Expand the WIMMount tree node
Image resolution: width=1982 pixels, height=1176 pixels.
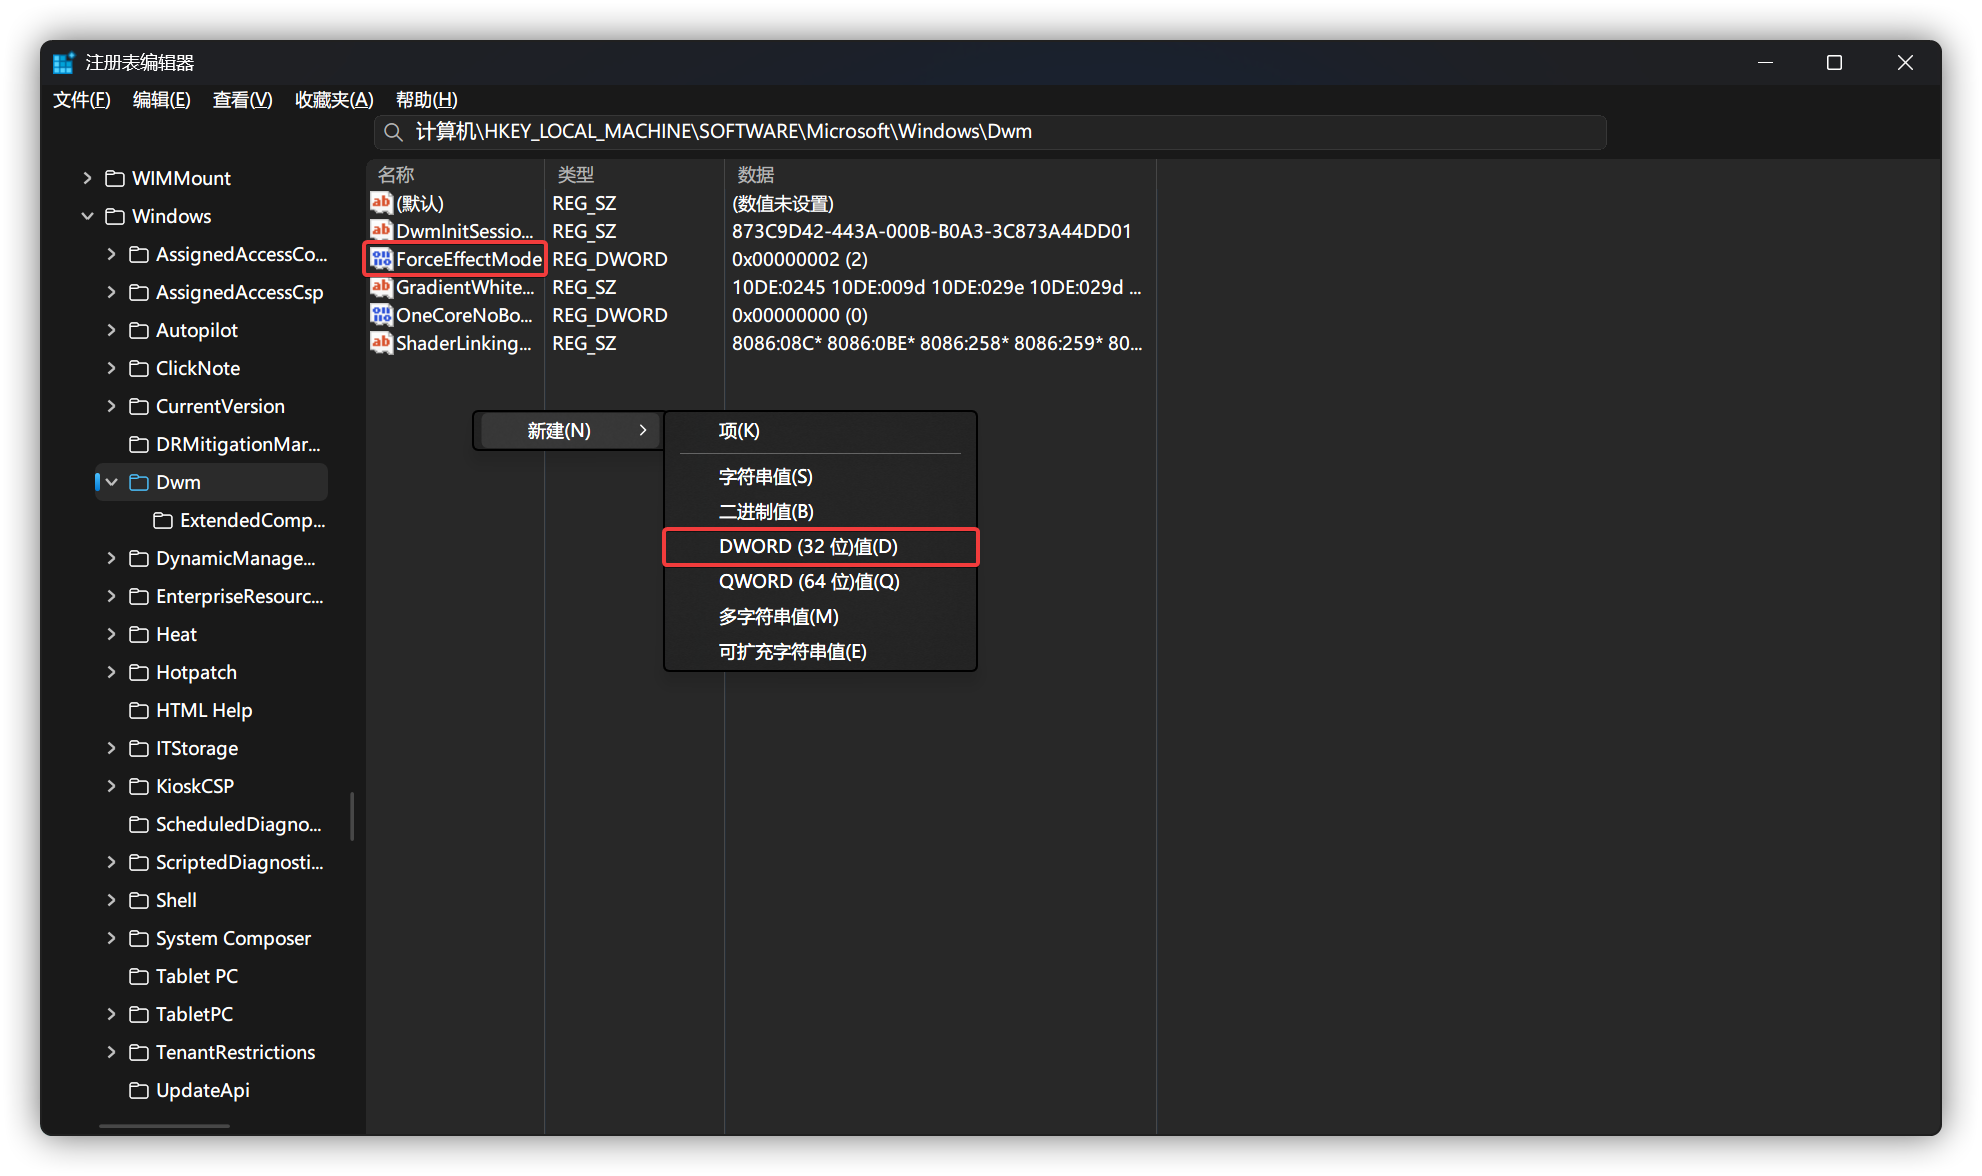tap(87, 178)
